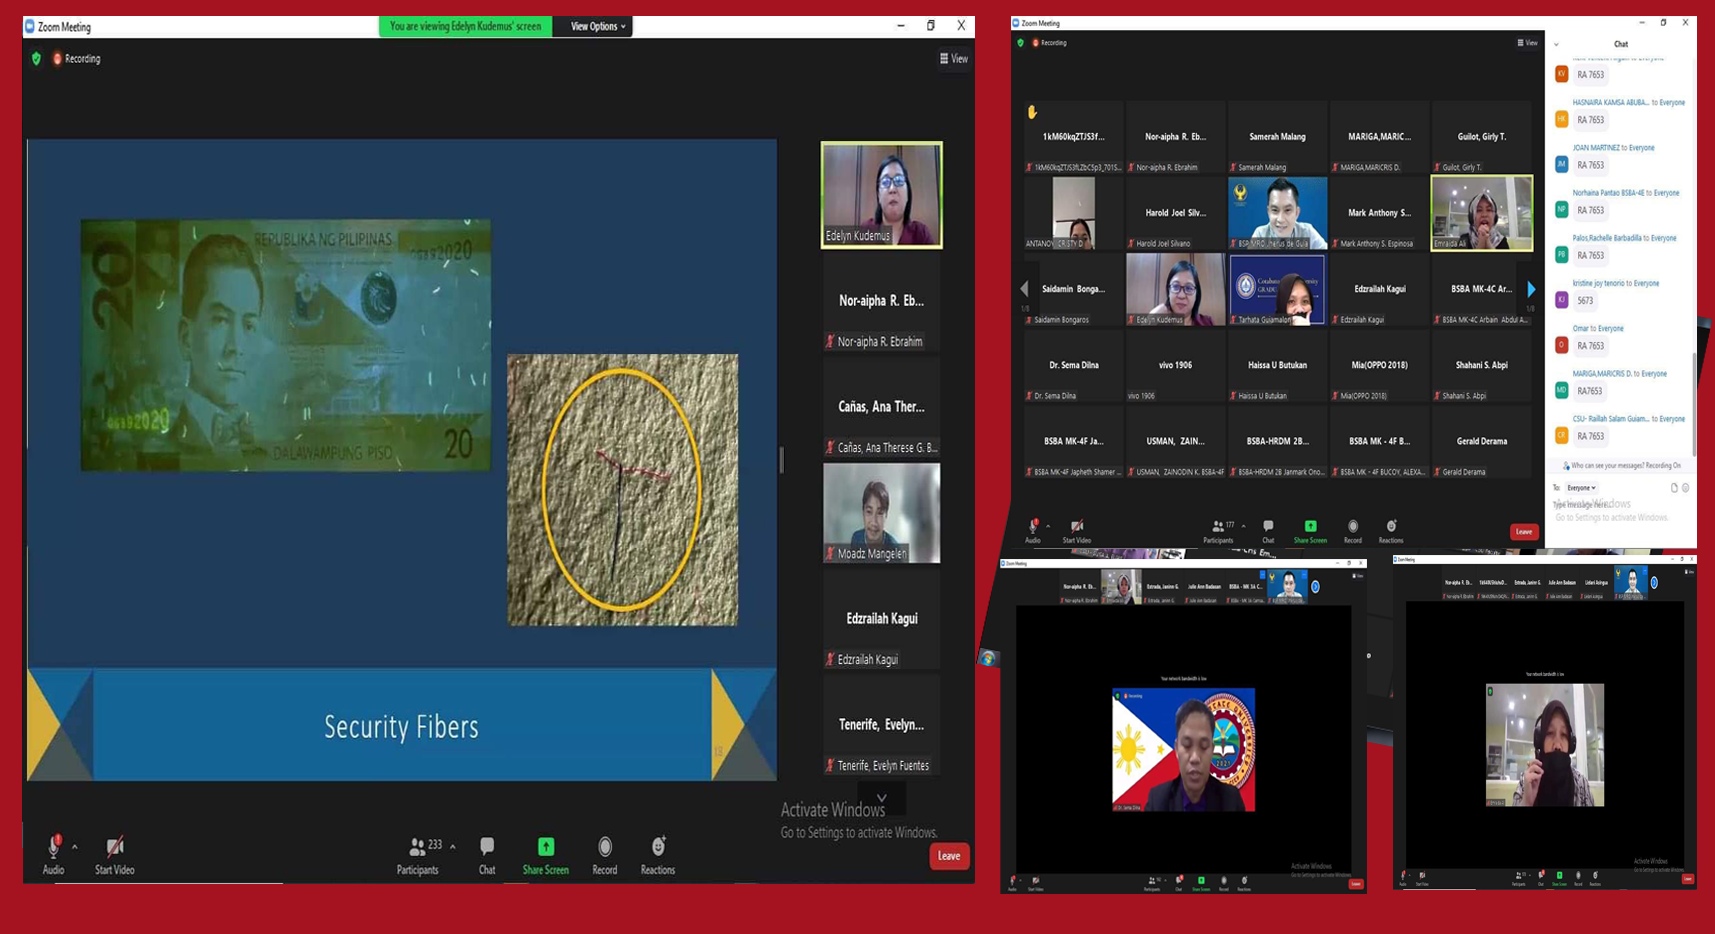The height and width of the screenshot is (934, 1715).
Task: Click the shared Security Fibers slide
Action: 401,460
